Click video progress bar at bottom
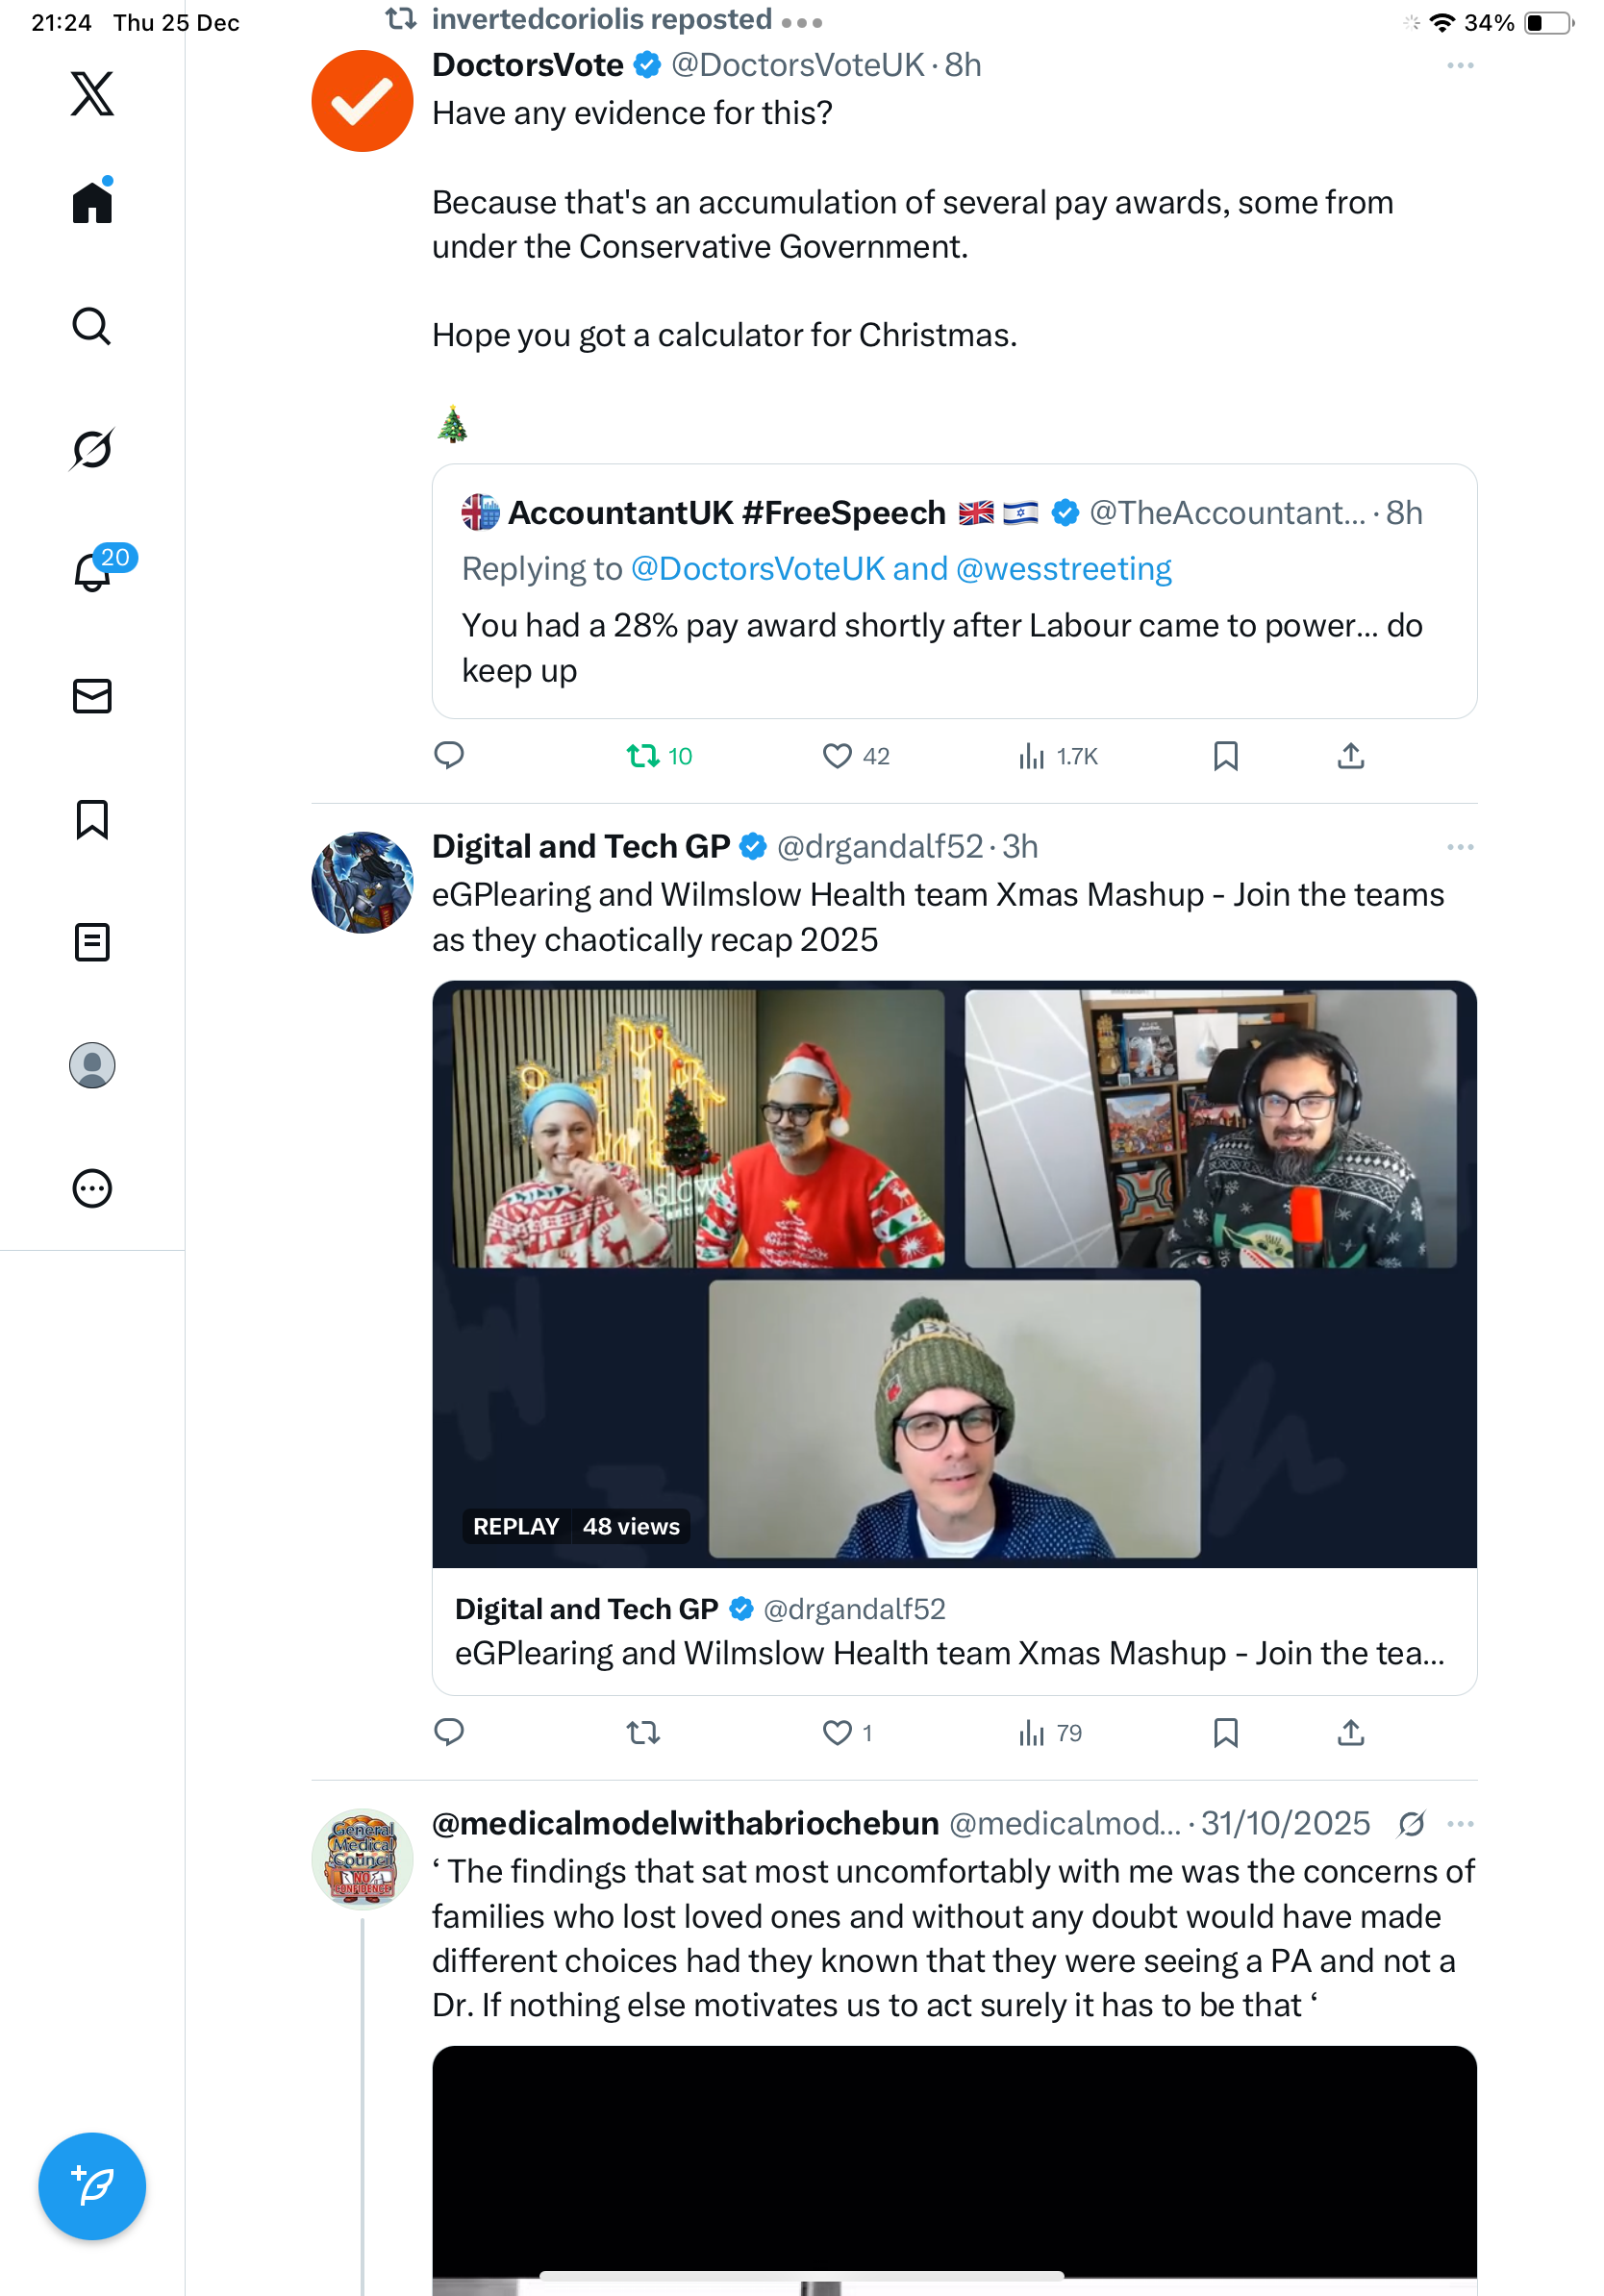 800,2275
